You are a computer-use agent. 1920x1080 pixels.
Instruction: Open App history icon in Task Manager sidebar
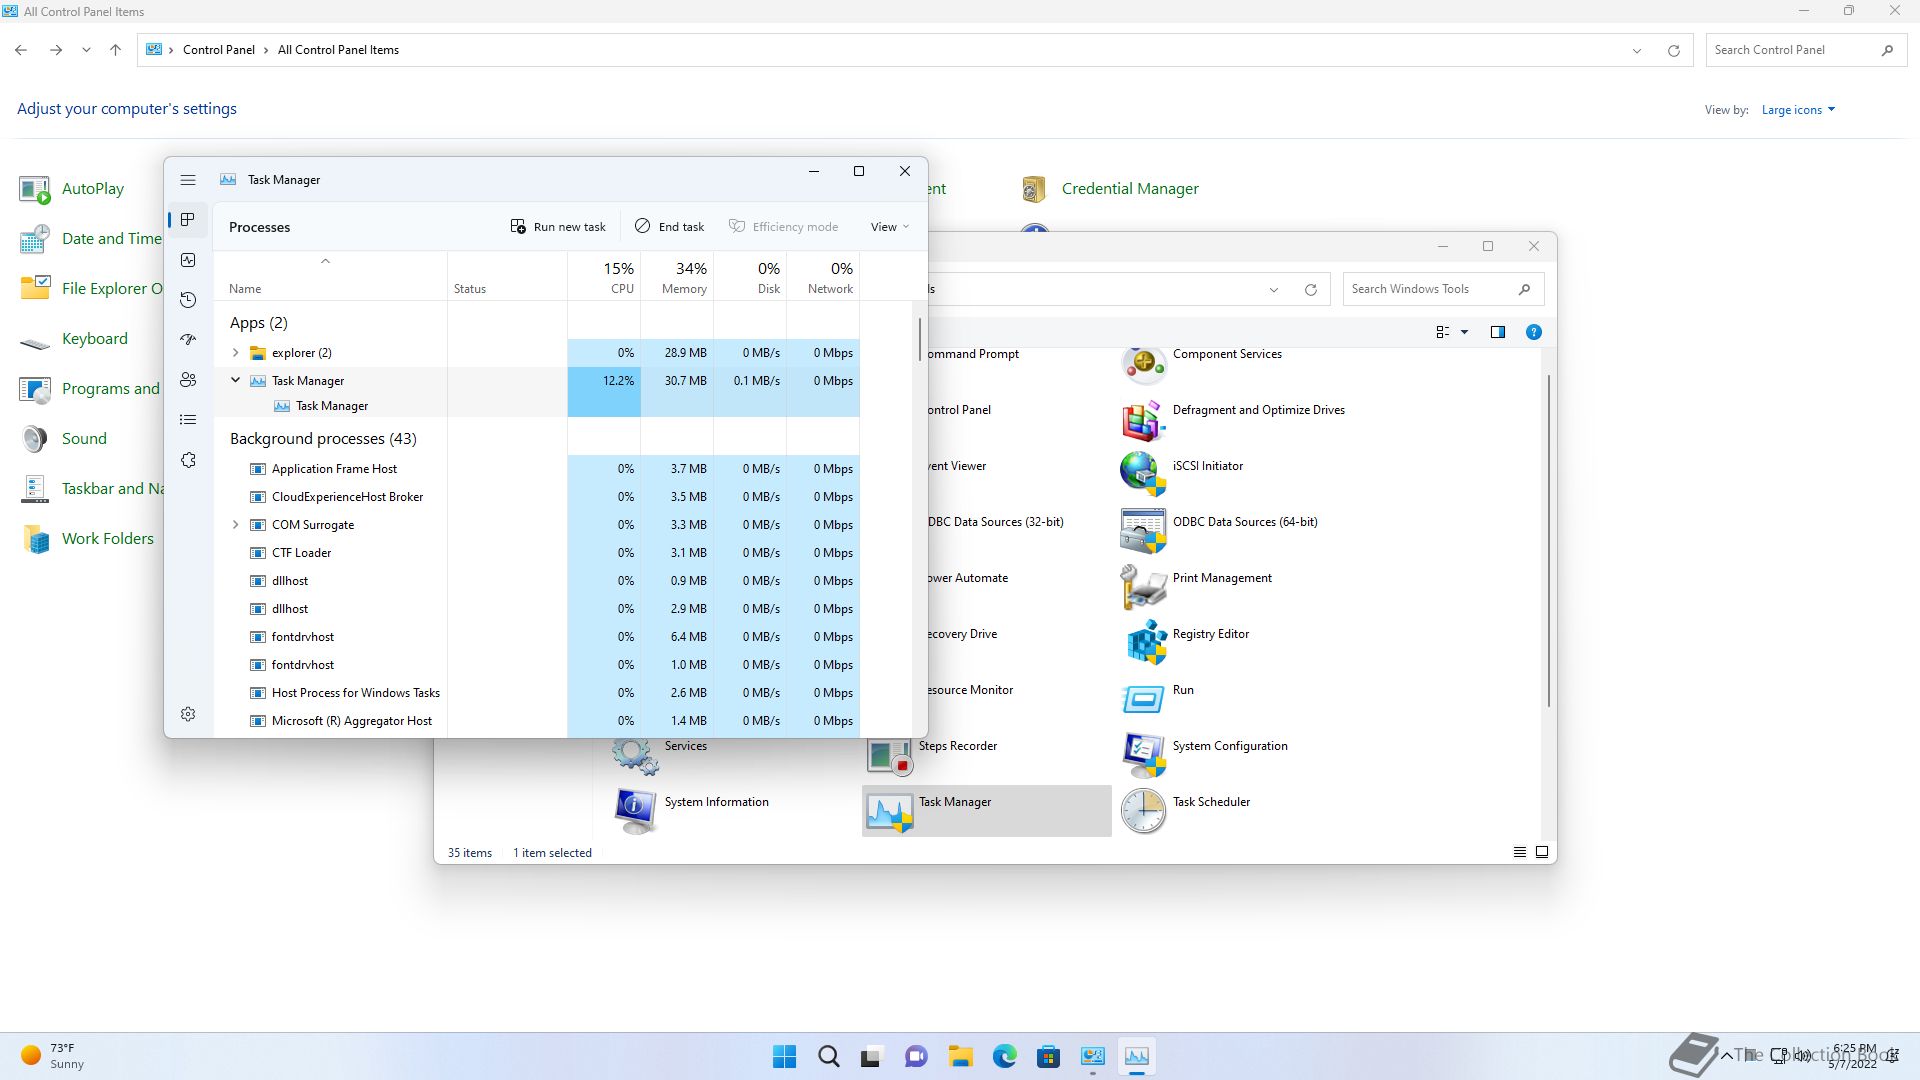click(x=188, y=300)
